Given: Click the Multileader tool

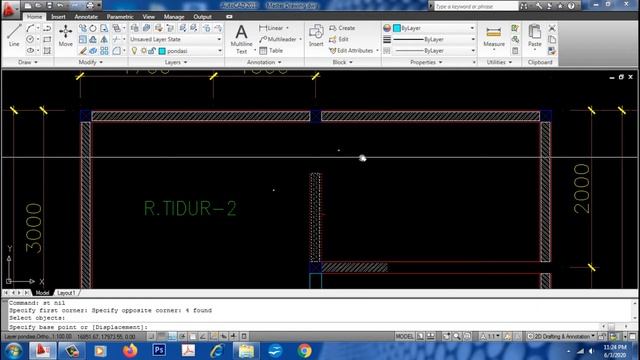Looking at the screenshot, I should (x=278, y=39).
